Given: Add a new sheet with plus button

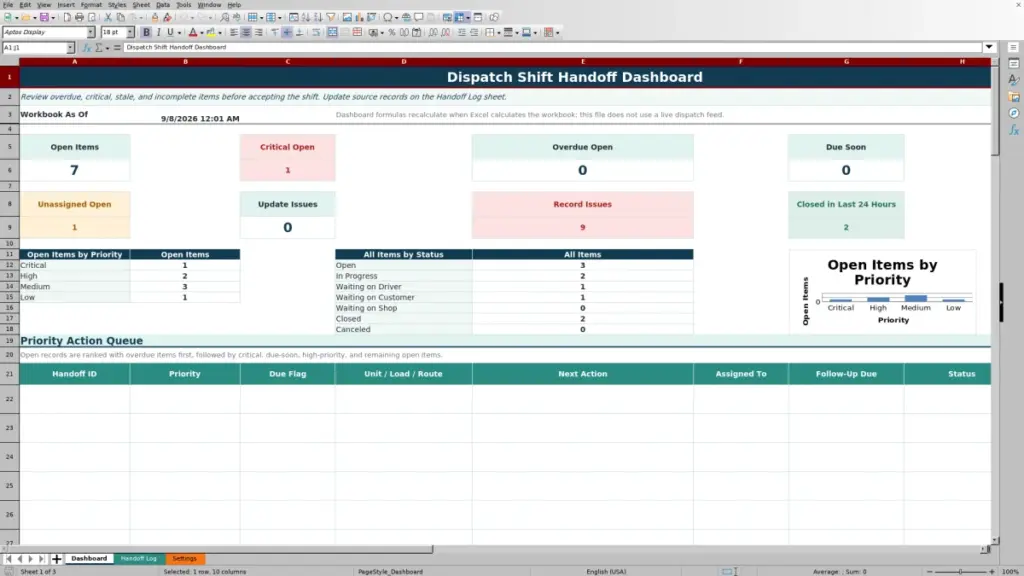Looking at the screenshot, I should pos(56,558).
